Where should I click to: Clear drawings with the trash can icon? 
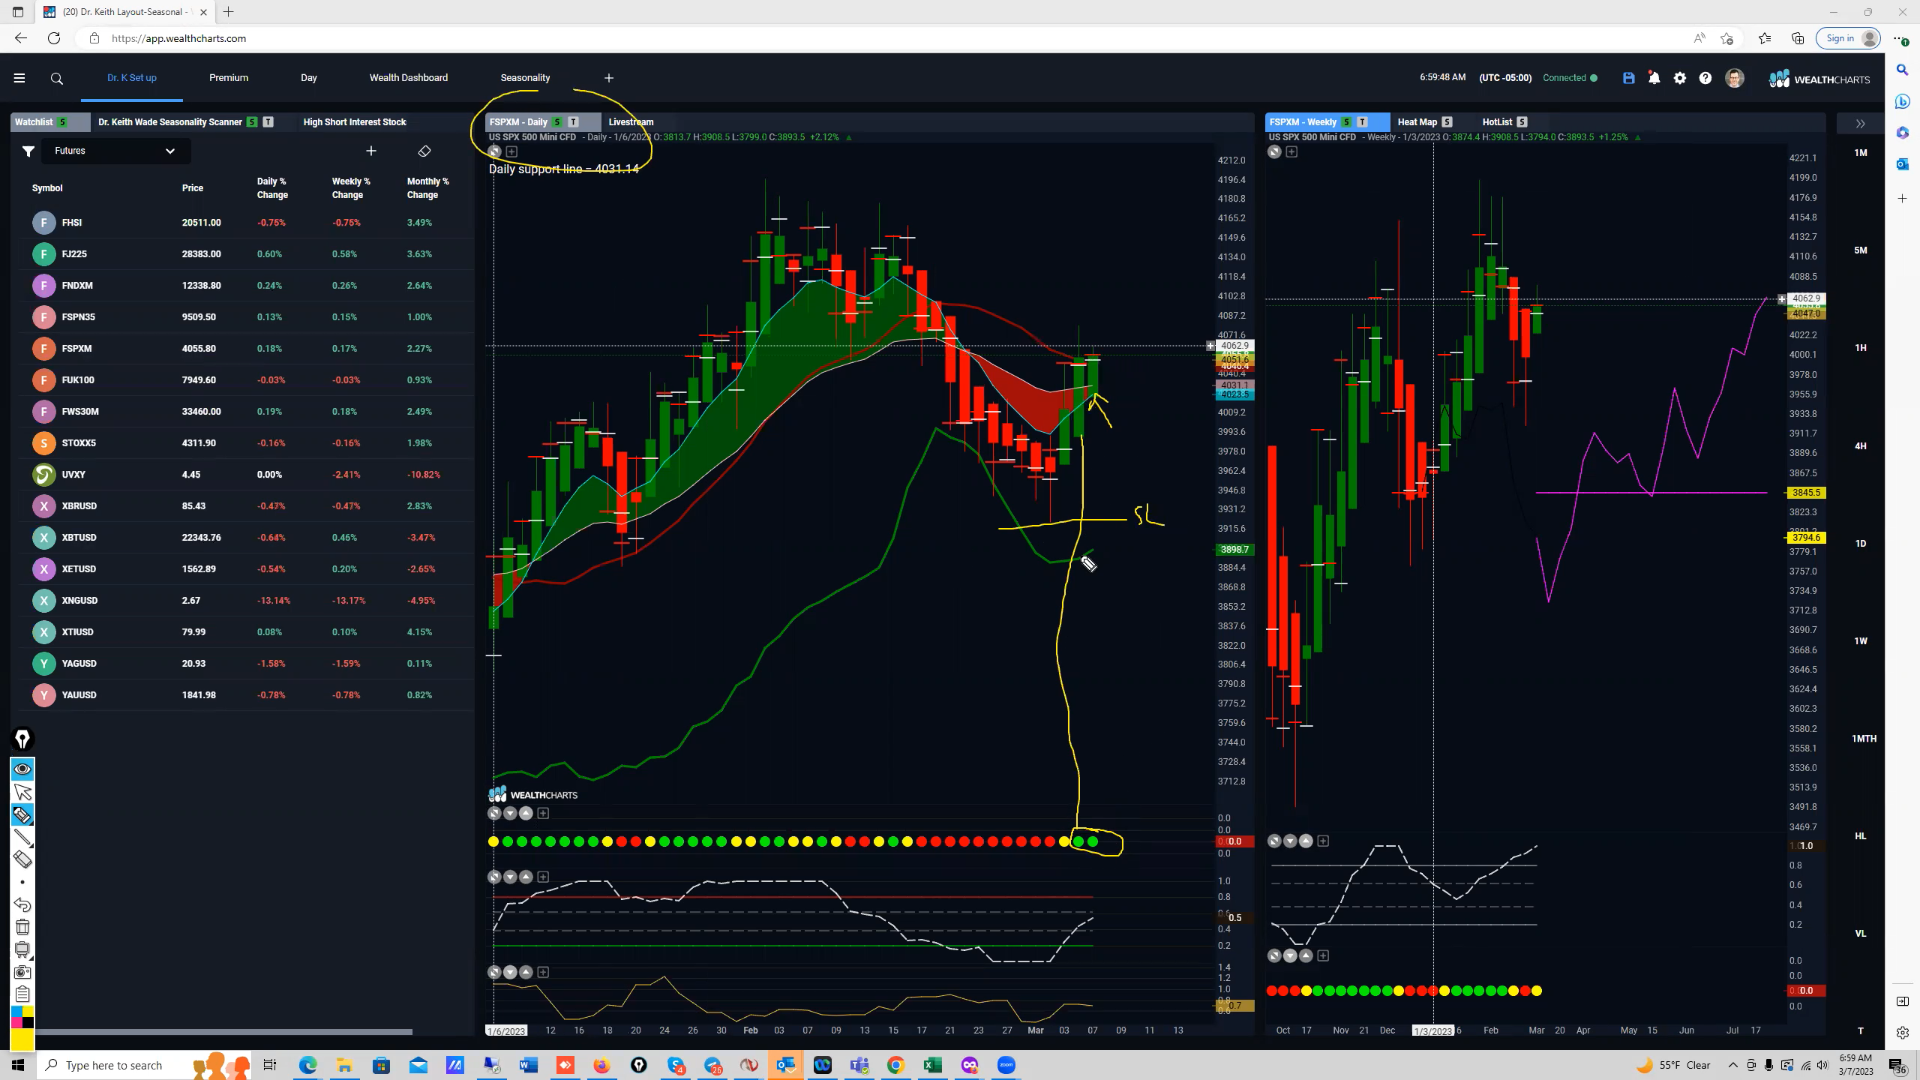click(22, 927)
